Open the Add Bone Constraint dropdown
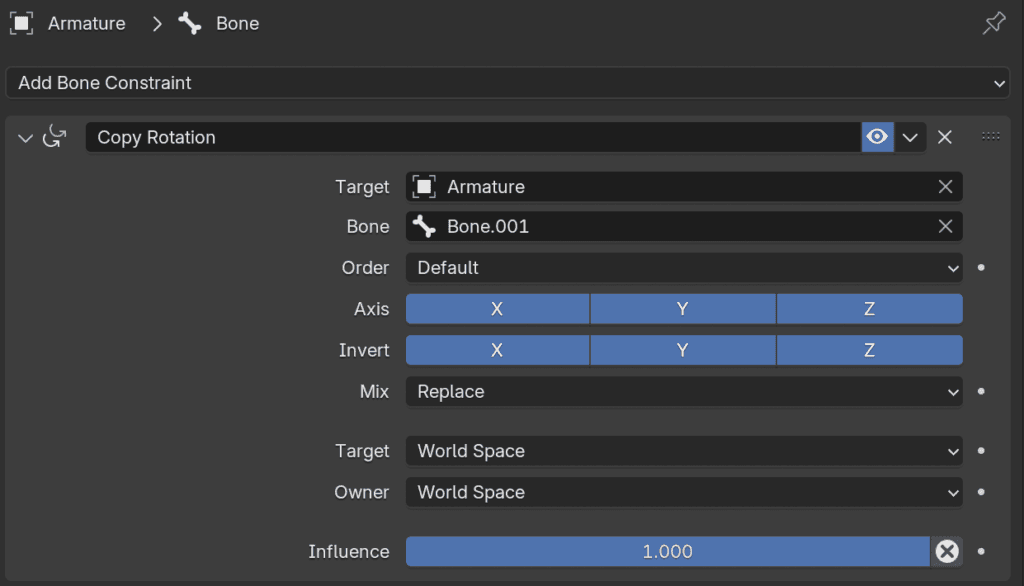 [507, 83]
